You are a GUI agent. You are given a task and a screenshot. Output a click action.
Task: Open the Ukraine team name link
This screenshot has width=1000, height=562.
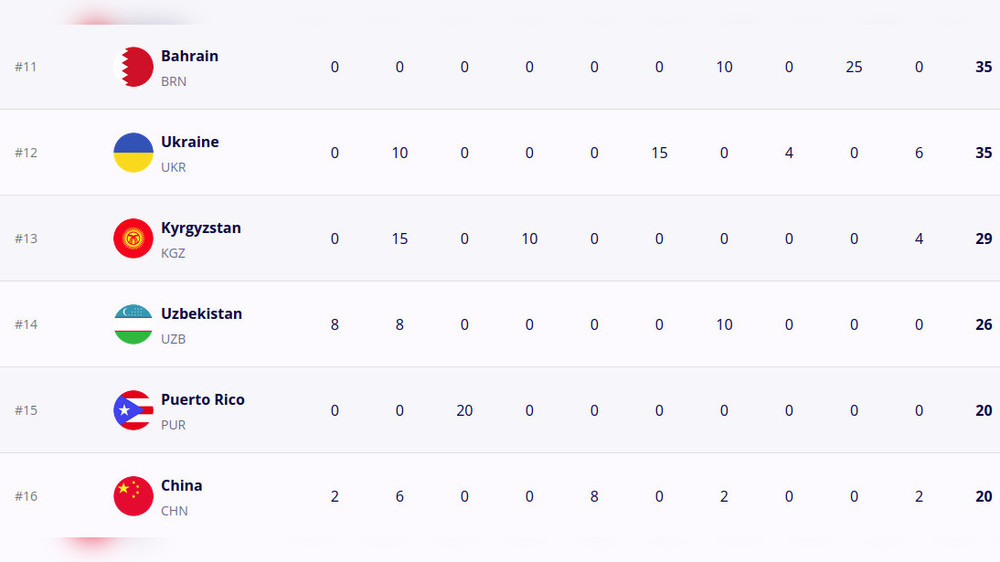[x=189, y=142]
